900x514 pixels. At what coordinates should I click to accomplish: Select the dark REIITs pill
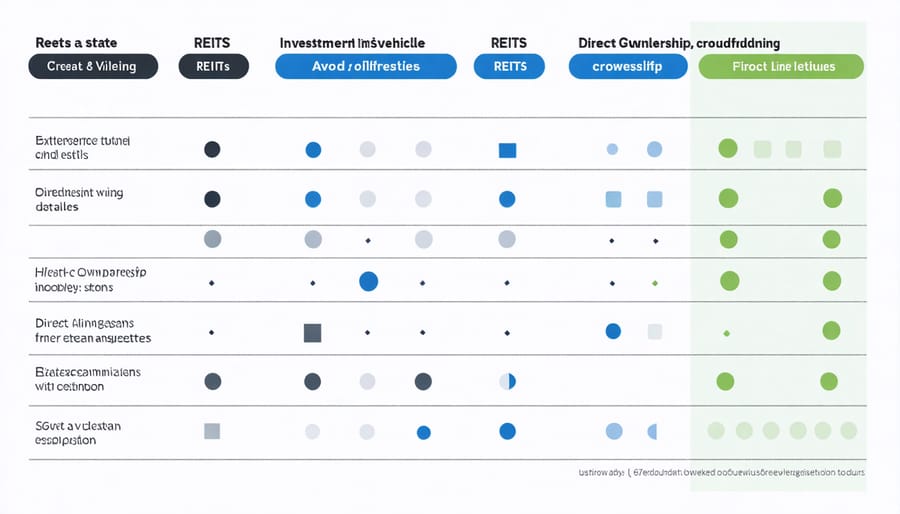coord(212,67)
